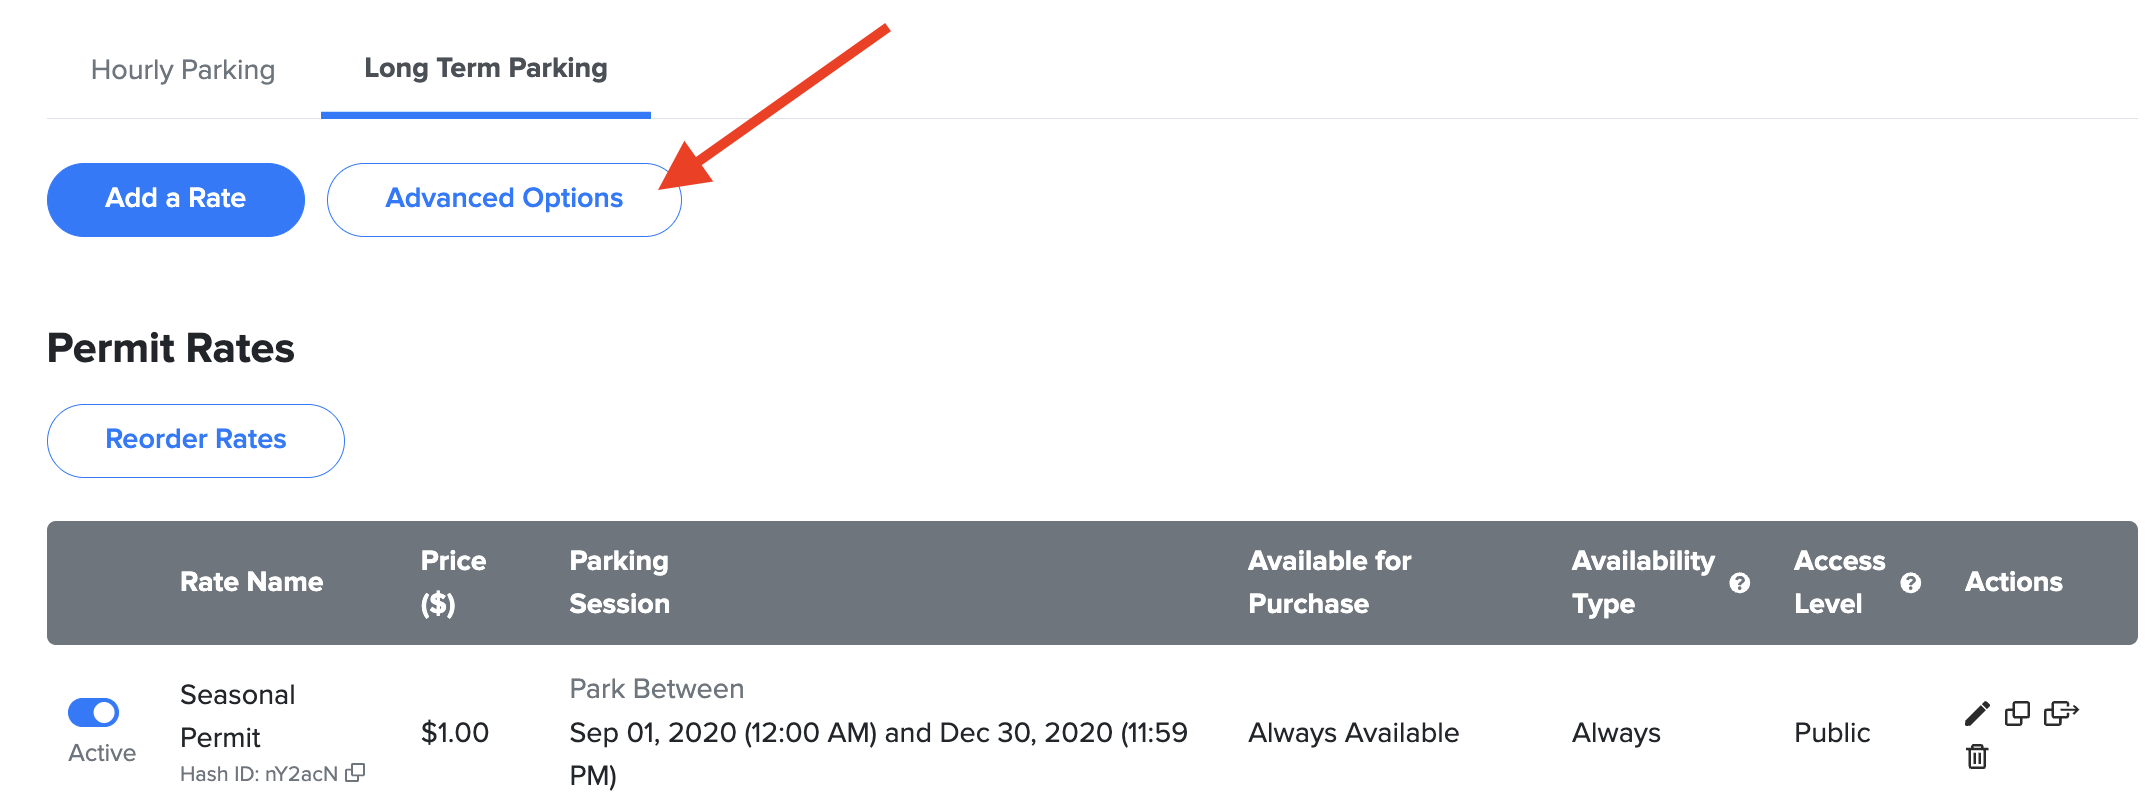Open the Availability Type help tooltip
Image resolution: width=2156 pixels, height=800 pixels.
pos(1742,583)
